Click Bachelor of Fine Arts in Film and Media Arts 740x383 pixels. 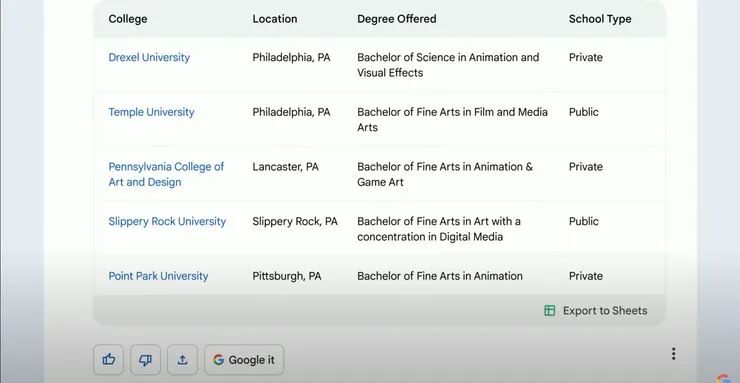(452, 120)
